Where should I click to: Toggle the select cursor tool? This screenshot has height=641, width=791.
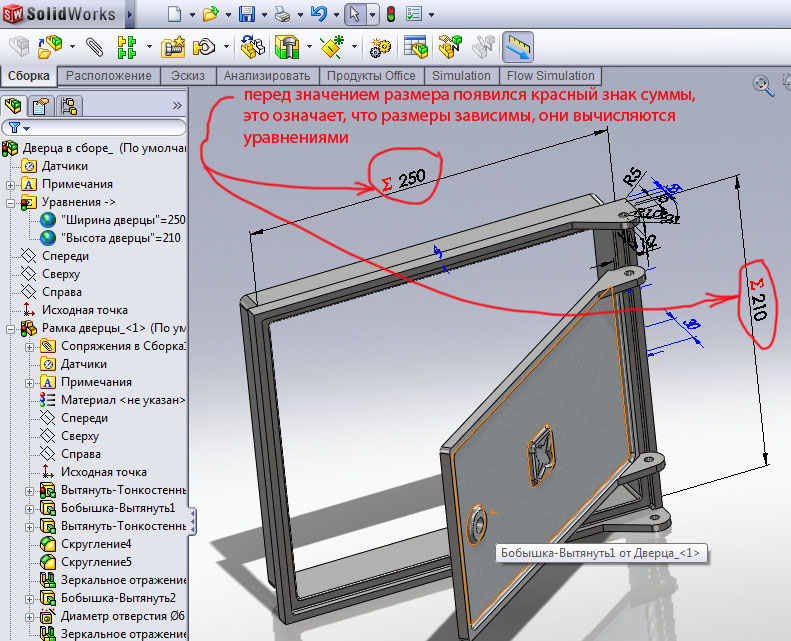[352, 15]
